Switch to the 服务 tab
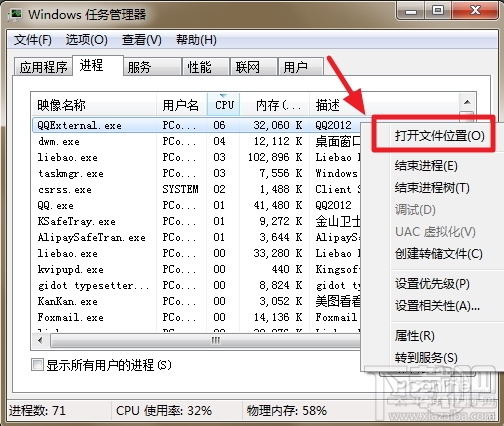 tap(152, 67)
